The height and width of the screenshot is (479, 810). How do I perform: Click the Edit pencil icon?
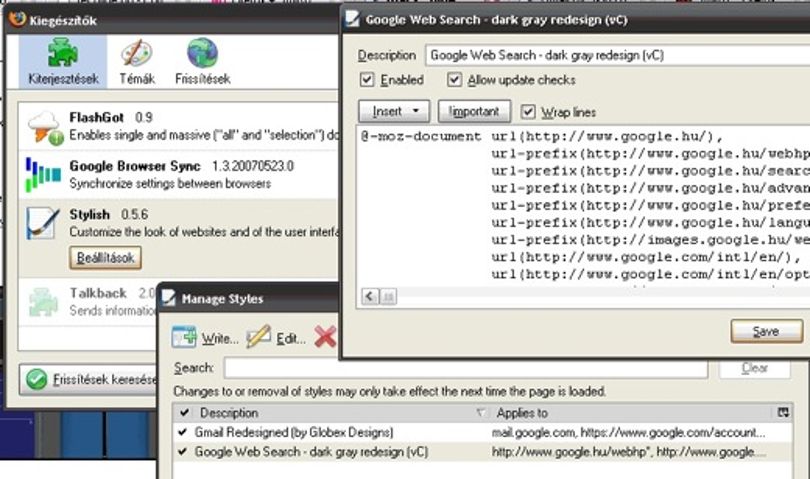pyautogui.click(x=258, y=337)
